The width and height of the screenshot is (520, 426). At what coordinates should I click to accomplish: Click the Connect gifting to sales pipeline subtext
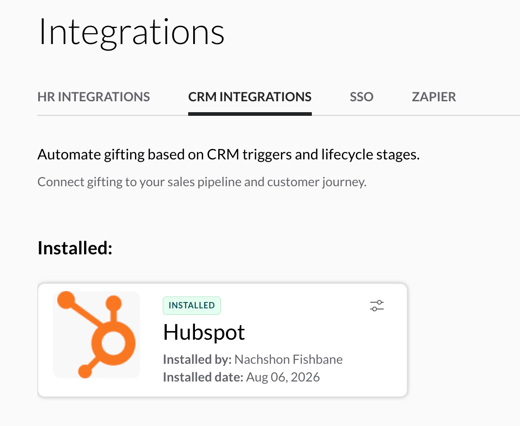pyautogui.click(x=202, y=182)
